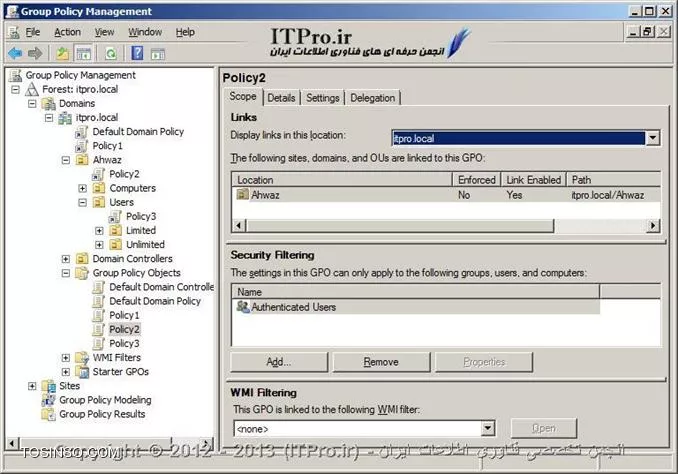The image size is (678, 474).
Task: Click the Policy3 link icon under Users
Action: point(115,216)
